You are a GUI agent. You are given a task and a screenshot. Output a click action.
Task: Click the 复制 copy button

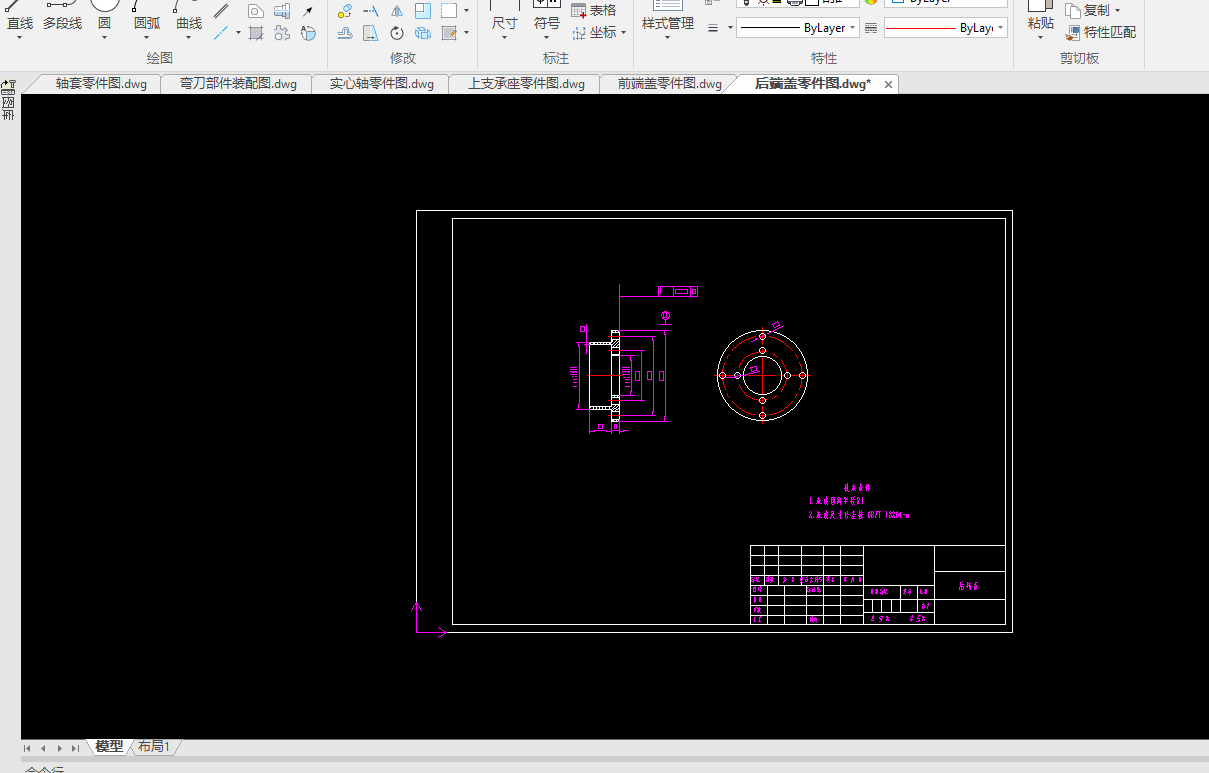(x=1094, y=10)
